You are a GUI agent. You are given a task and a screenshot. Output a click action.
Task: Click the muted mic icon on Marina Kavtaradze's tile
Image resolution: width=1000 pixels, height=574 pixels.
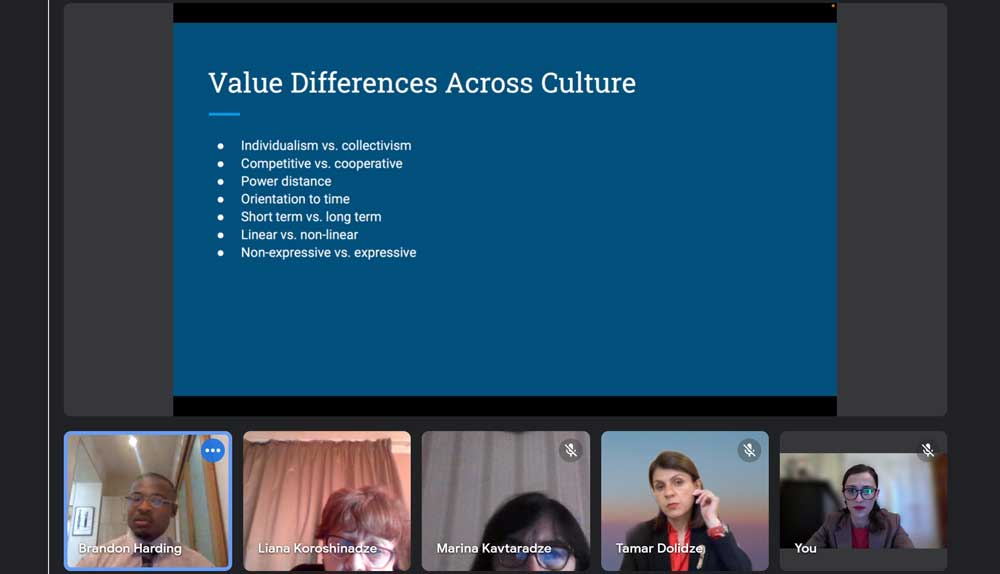[570, 450]
